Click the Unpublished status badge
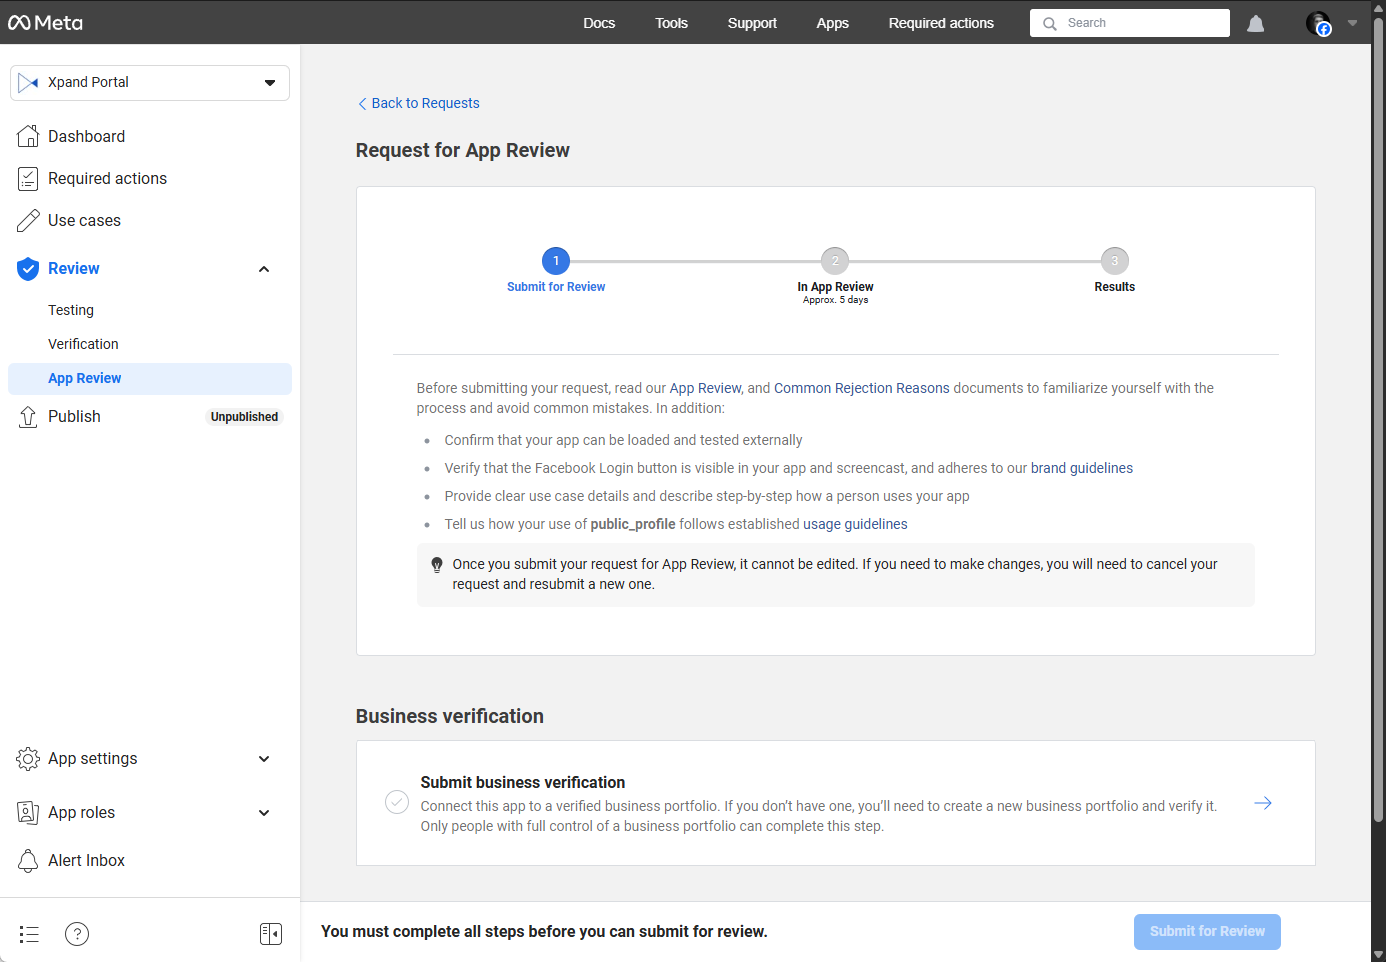This screenshot has width=1386, height=962. click(244, 417)
